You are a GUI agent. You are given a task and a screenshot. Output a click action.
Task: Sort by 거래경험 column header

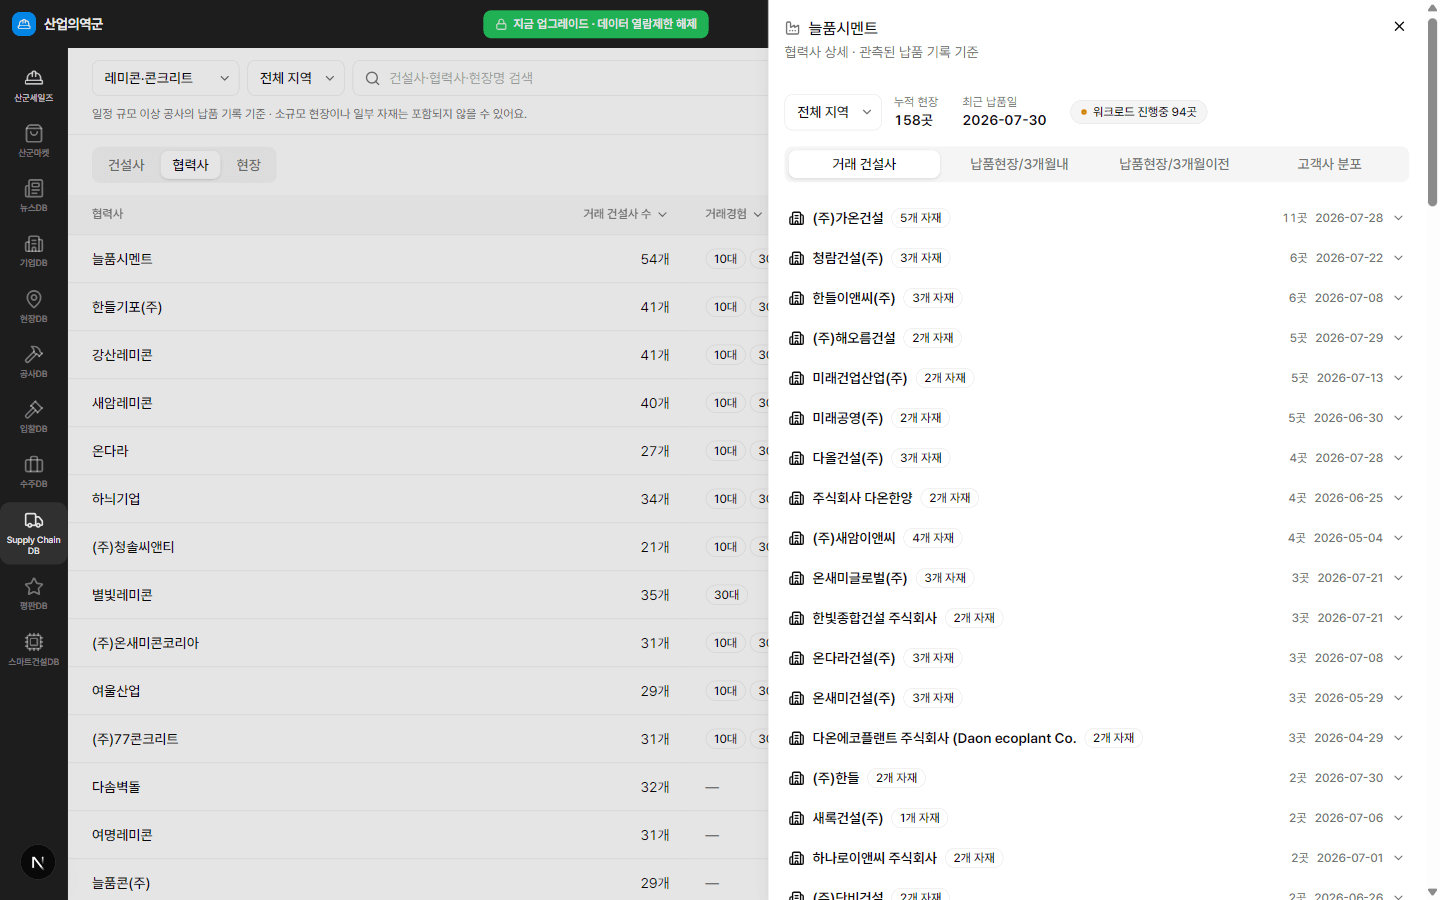733,214
